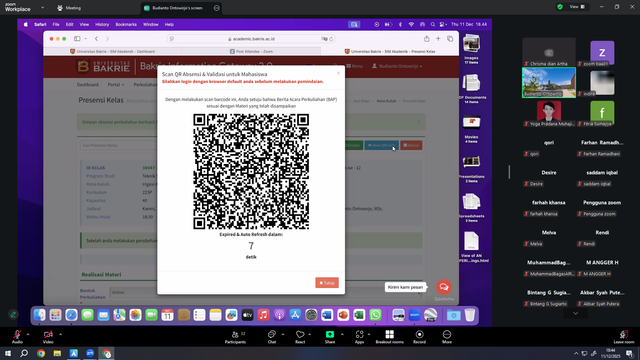
Task: Open Breakout rooms
Action: [x=389, y=337]
